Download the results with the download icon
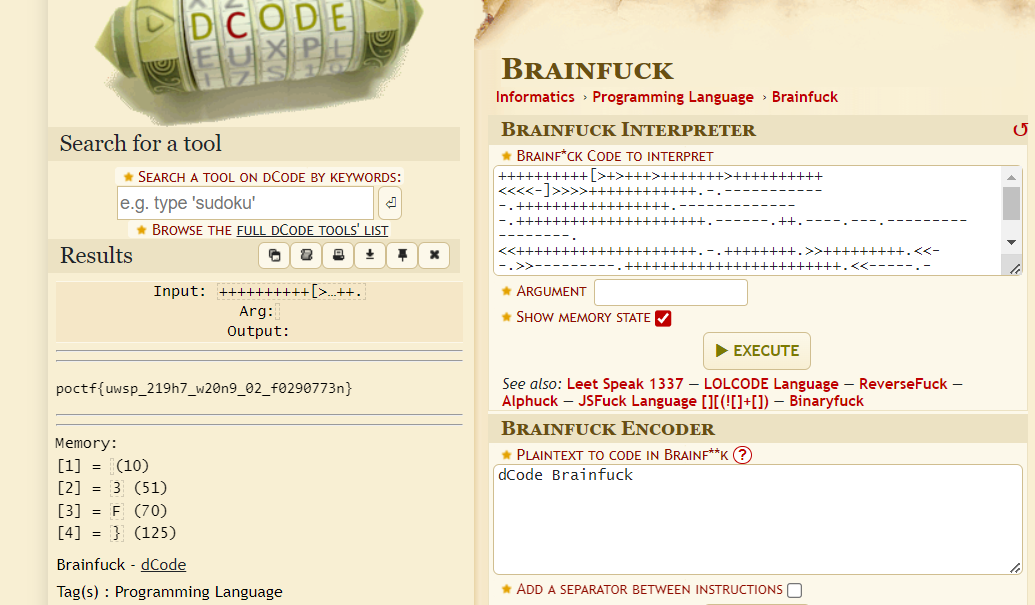Image resolution: width=1035 pixels, height=605 pixels. point(370,255)
